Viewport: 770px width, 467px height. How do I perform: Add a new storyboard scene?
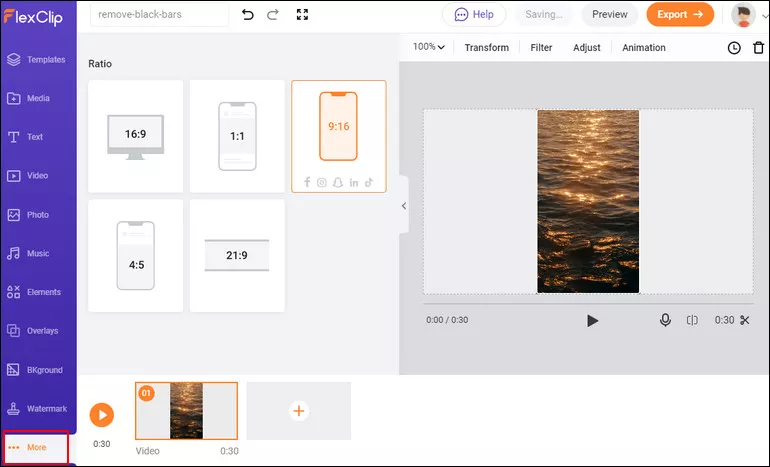[x=299, y=411]
